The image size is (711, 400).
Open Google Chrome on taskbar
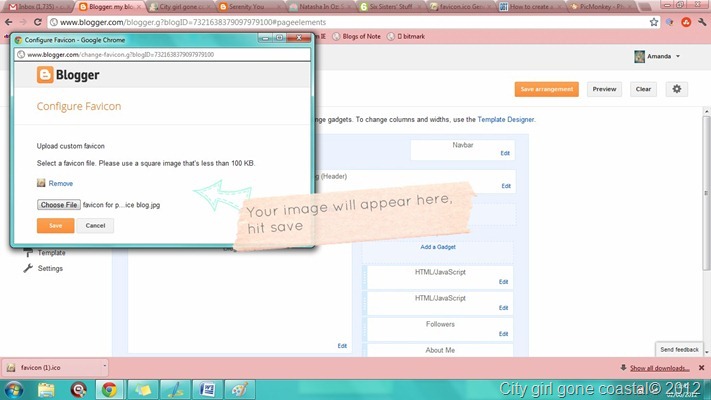coord(109,390)
